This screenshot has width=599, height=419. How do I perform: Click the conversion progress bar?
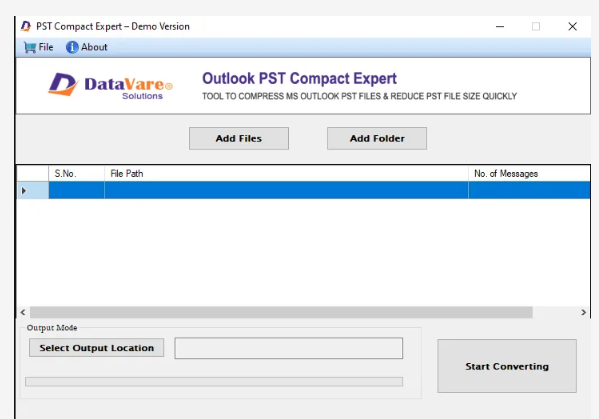pos(214,382)
